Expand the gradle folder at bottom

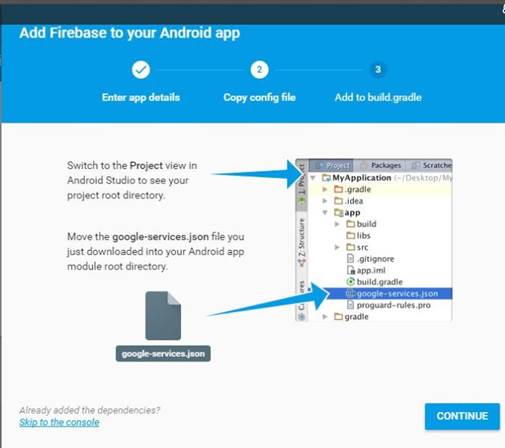pyautogui.click(x=325, y=316)
